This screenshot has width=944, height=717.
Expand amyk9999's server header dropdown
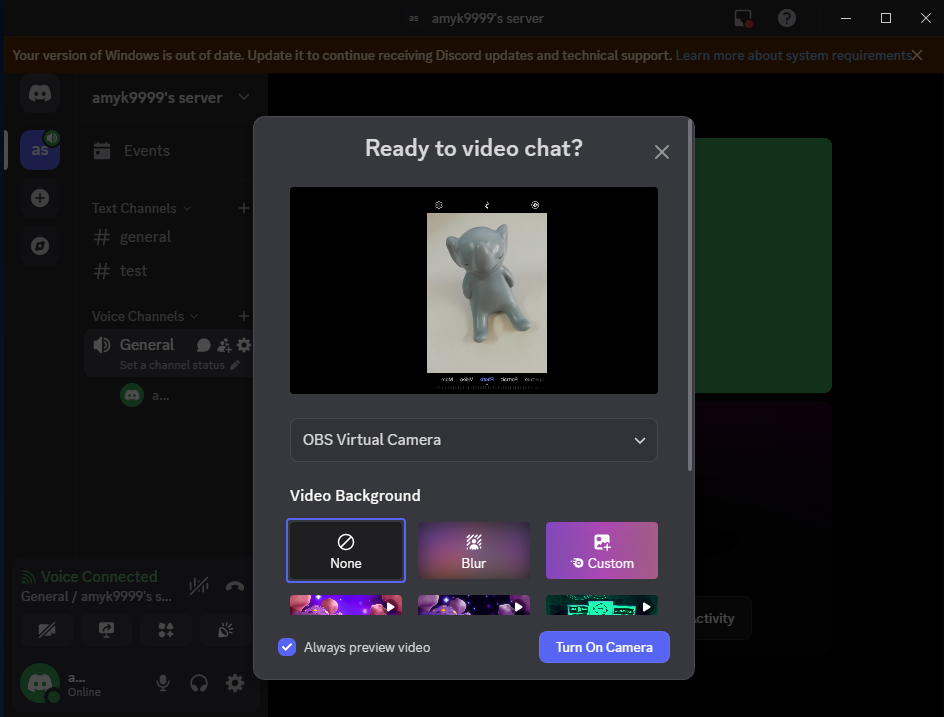[244, 97]
